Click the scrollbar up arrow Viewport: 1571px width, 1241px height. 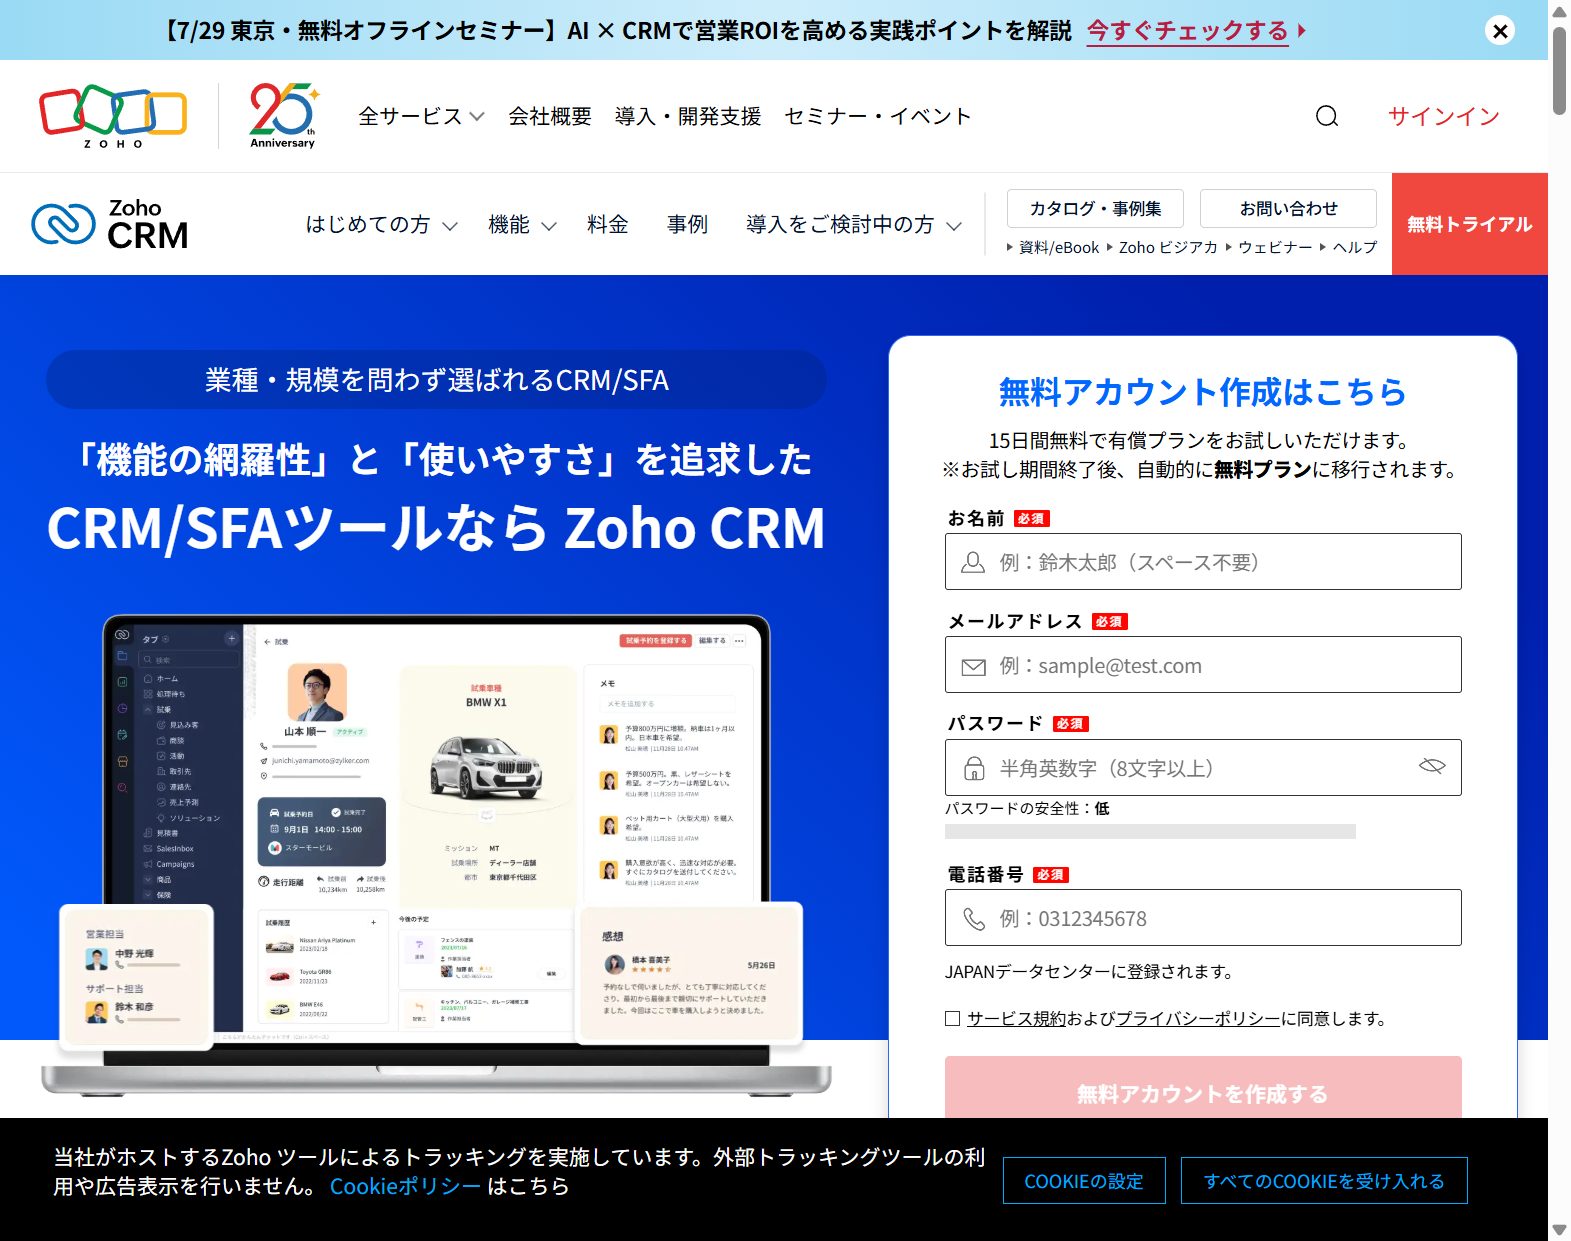coord(1559,10)
